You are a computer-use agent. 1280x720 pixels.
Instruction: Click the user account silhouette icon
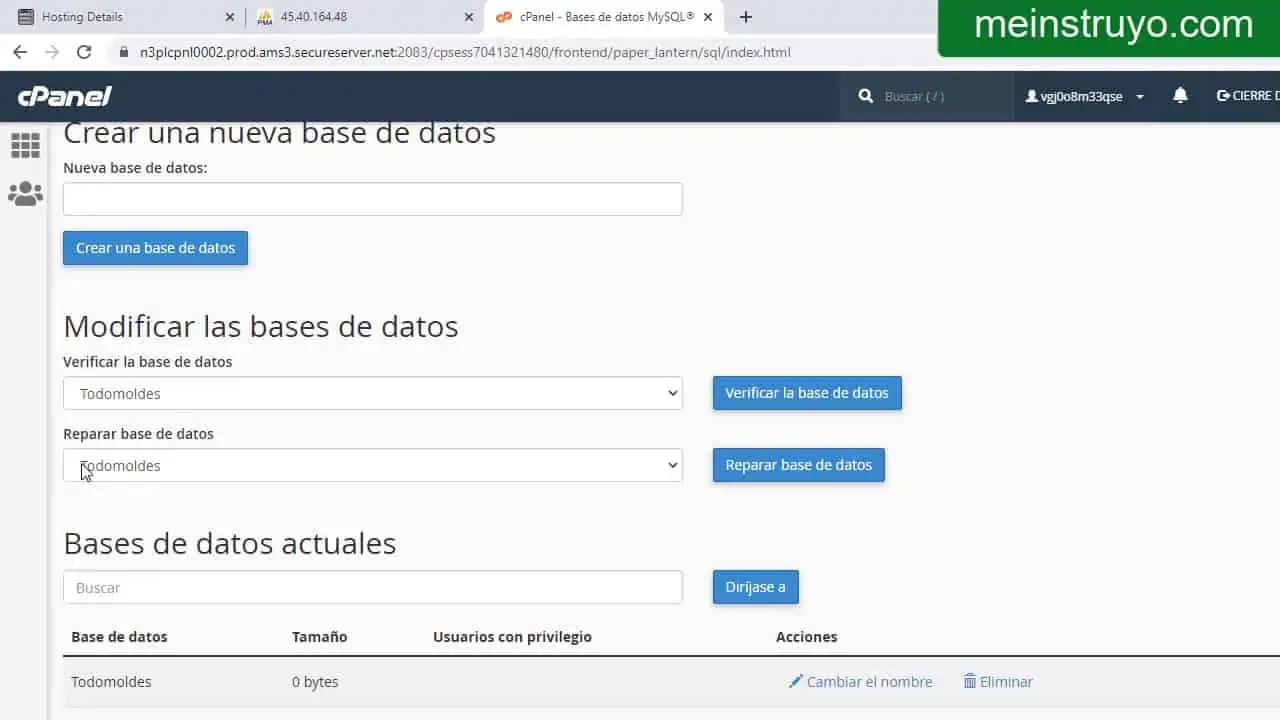tap(1032, 97)
